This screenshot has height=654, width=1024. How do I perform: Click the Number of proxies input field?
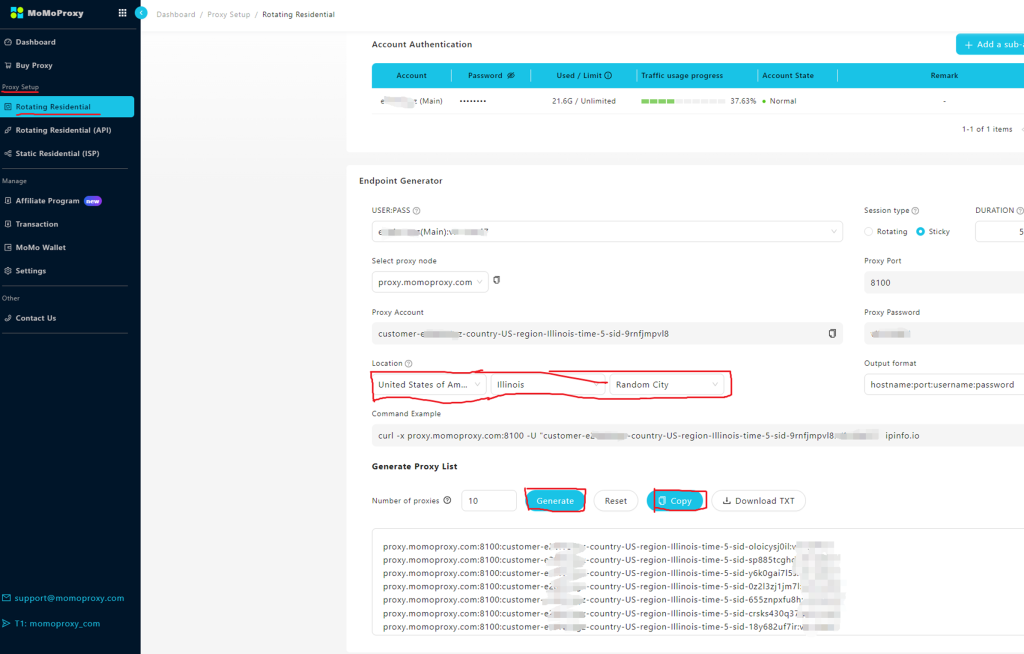pyautogui.click(x=488, y=501)
